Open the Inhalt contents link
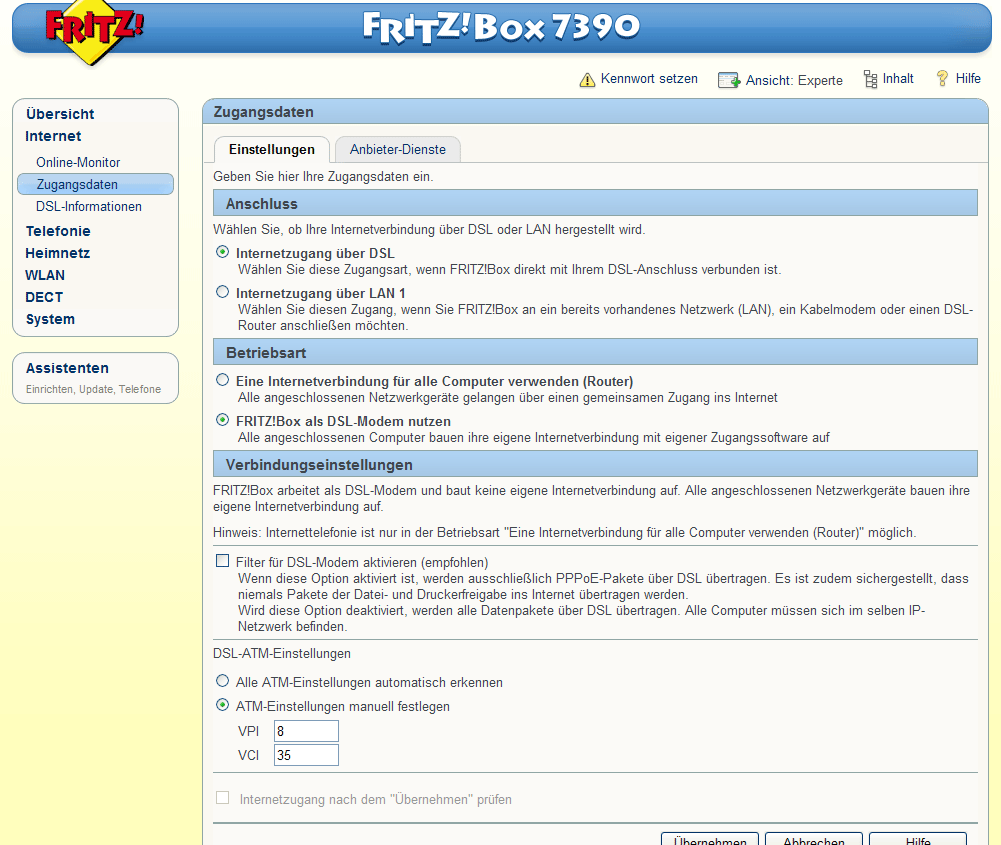This screenshot has width=1001, height=845. coord(898,79)
